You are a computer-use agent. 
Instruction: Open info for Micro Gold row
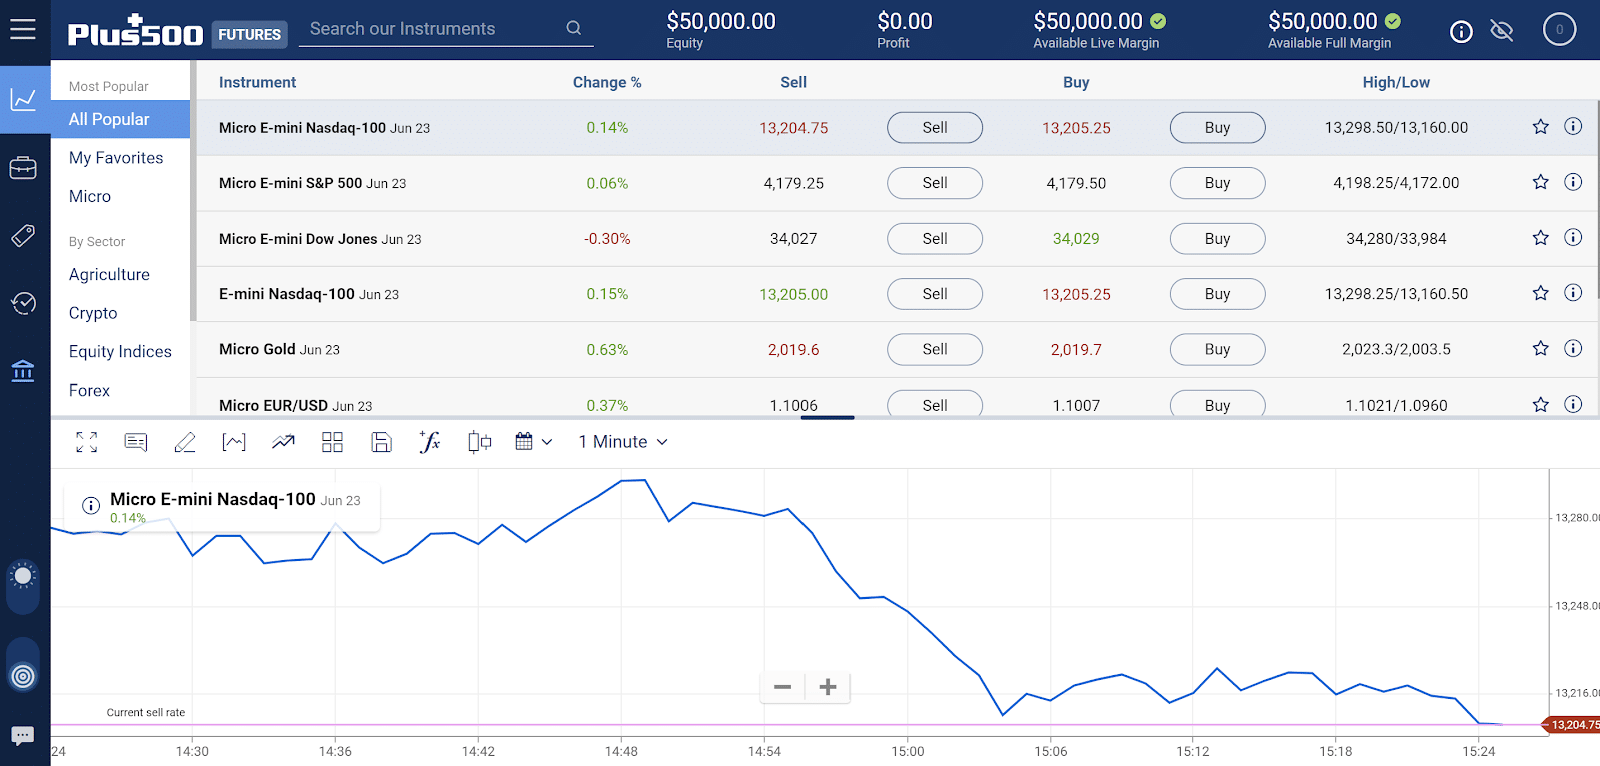[x=1573, y=348]
